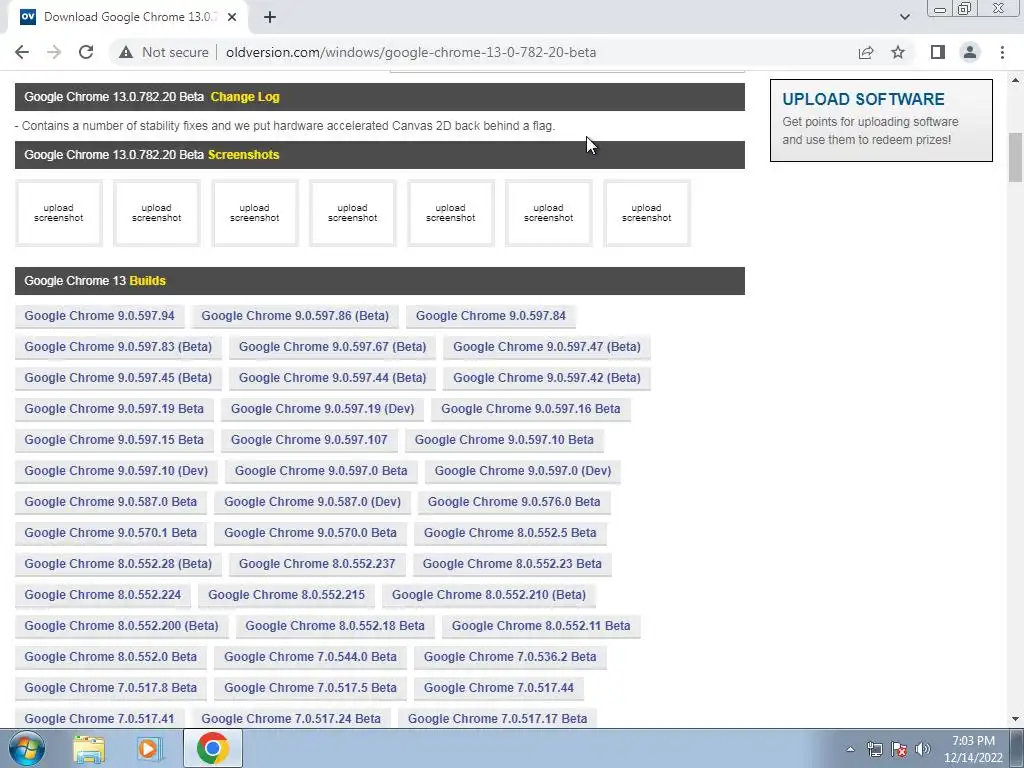
Task: Open Google Chrome 9.0.597.19 (Dev) build
Action: tap(323, 409)
